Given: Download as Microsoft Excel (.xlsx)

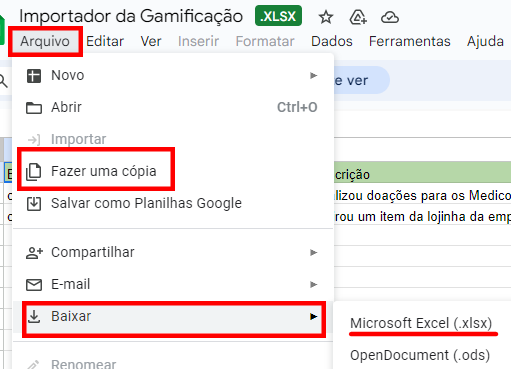Looking at the screenshot, I should tap(421, 323).
